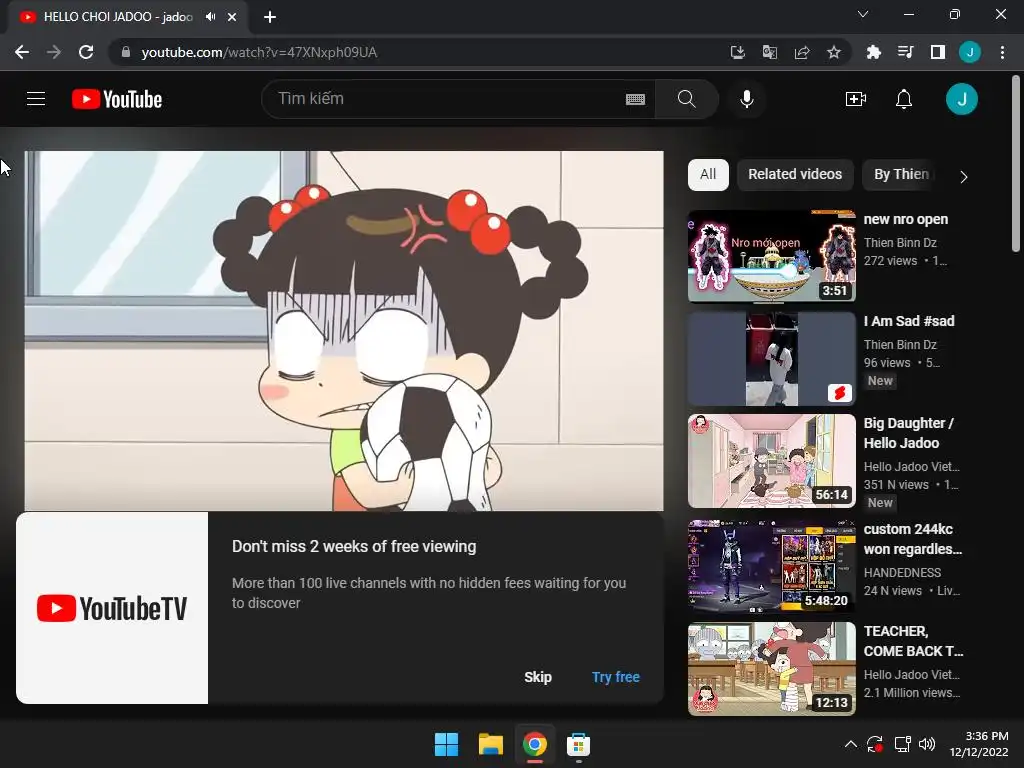
Task: Open the translate page icon
Action: pyautogui.click(x=769, y=52)
